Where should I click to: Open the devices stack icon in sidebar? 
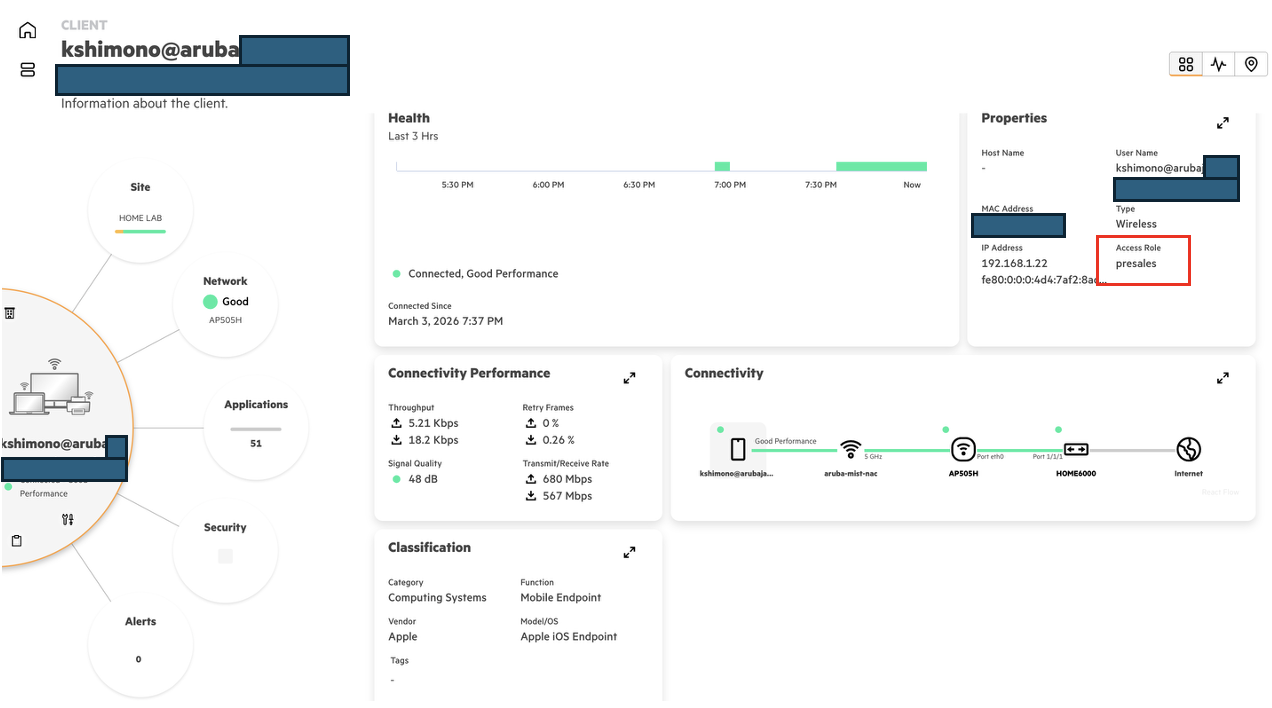click(x=28, y=70)
